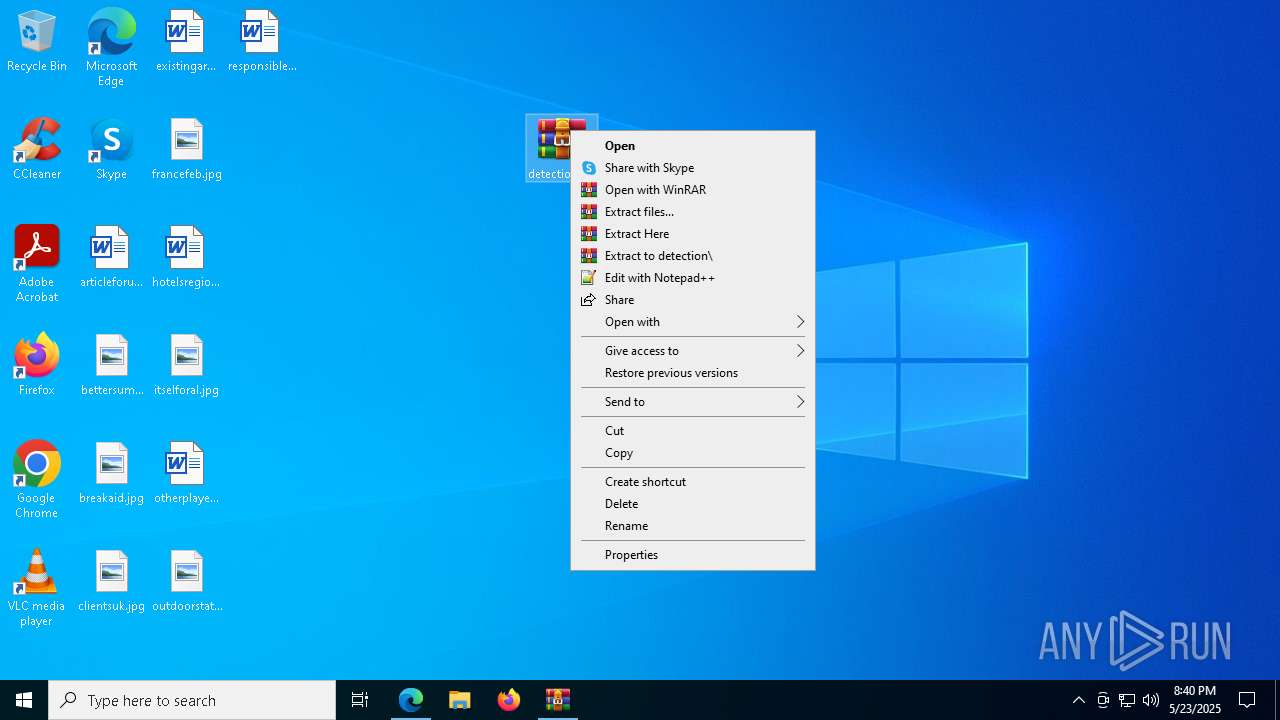The image size is (1280, 720).
Task: Choose Copy in the context menu
Action: pos(693,453)
